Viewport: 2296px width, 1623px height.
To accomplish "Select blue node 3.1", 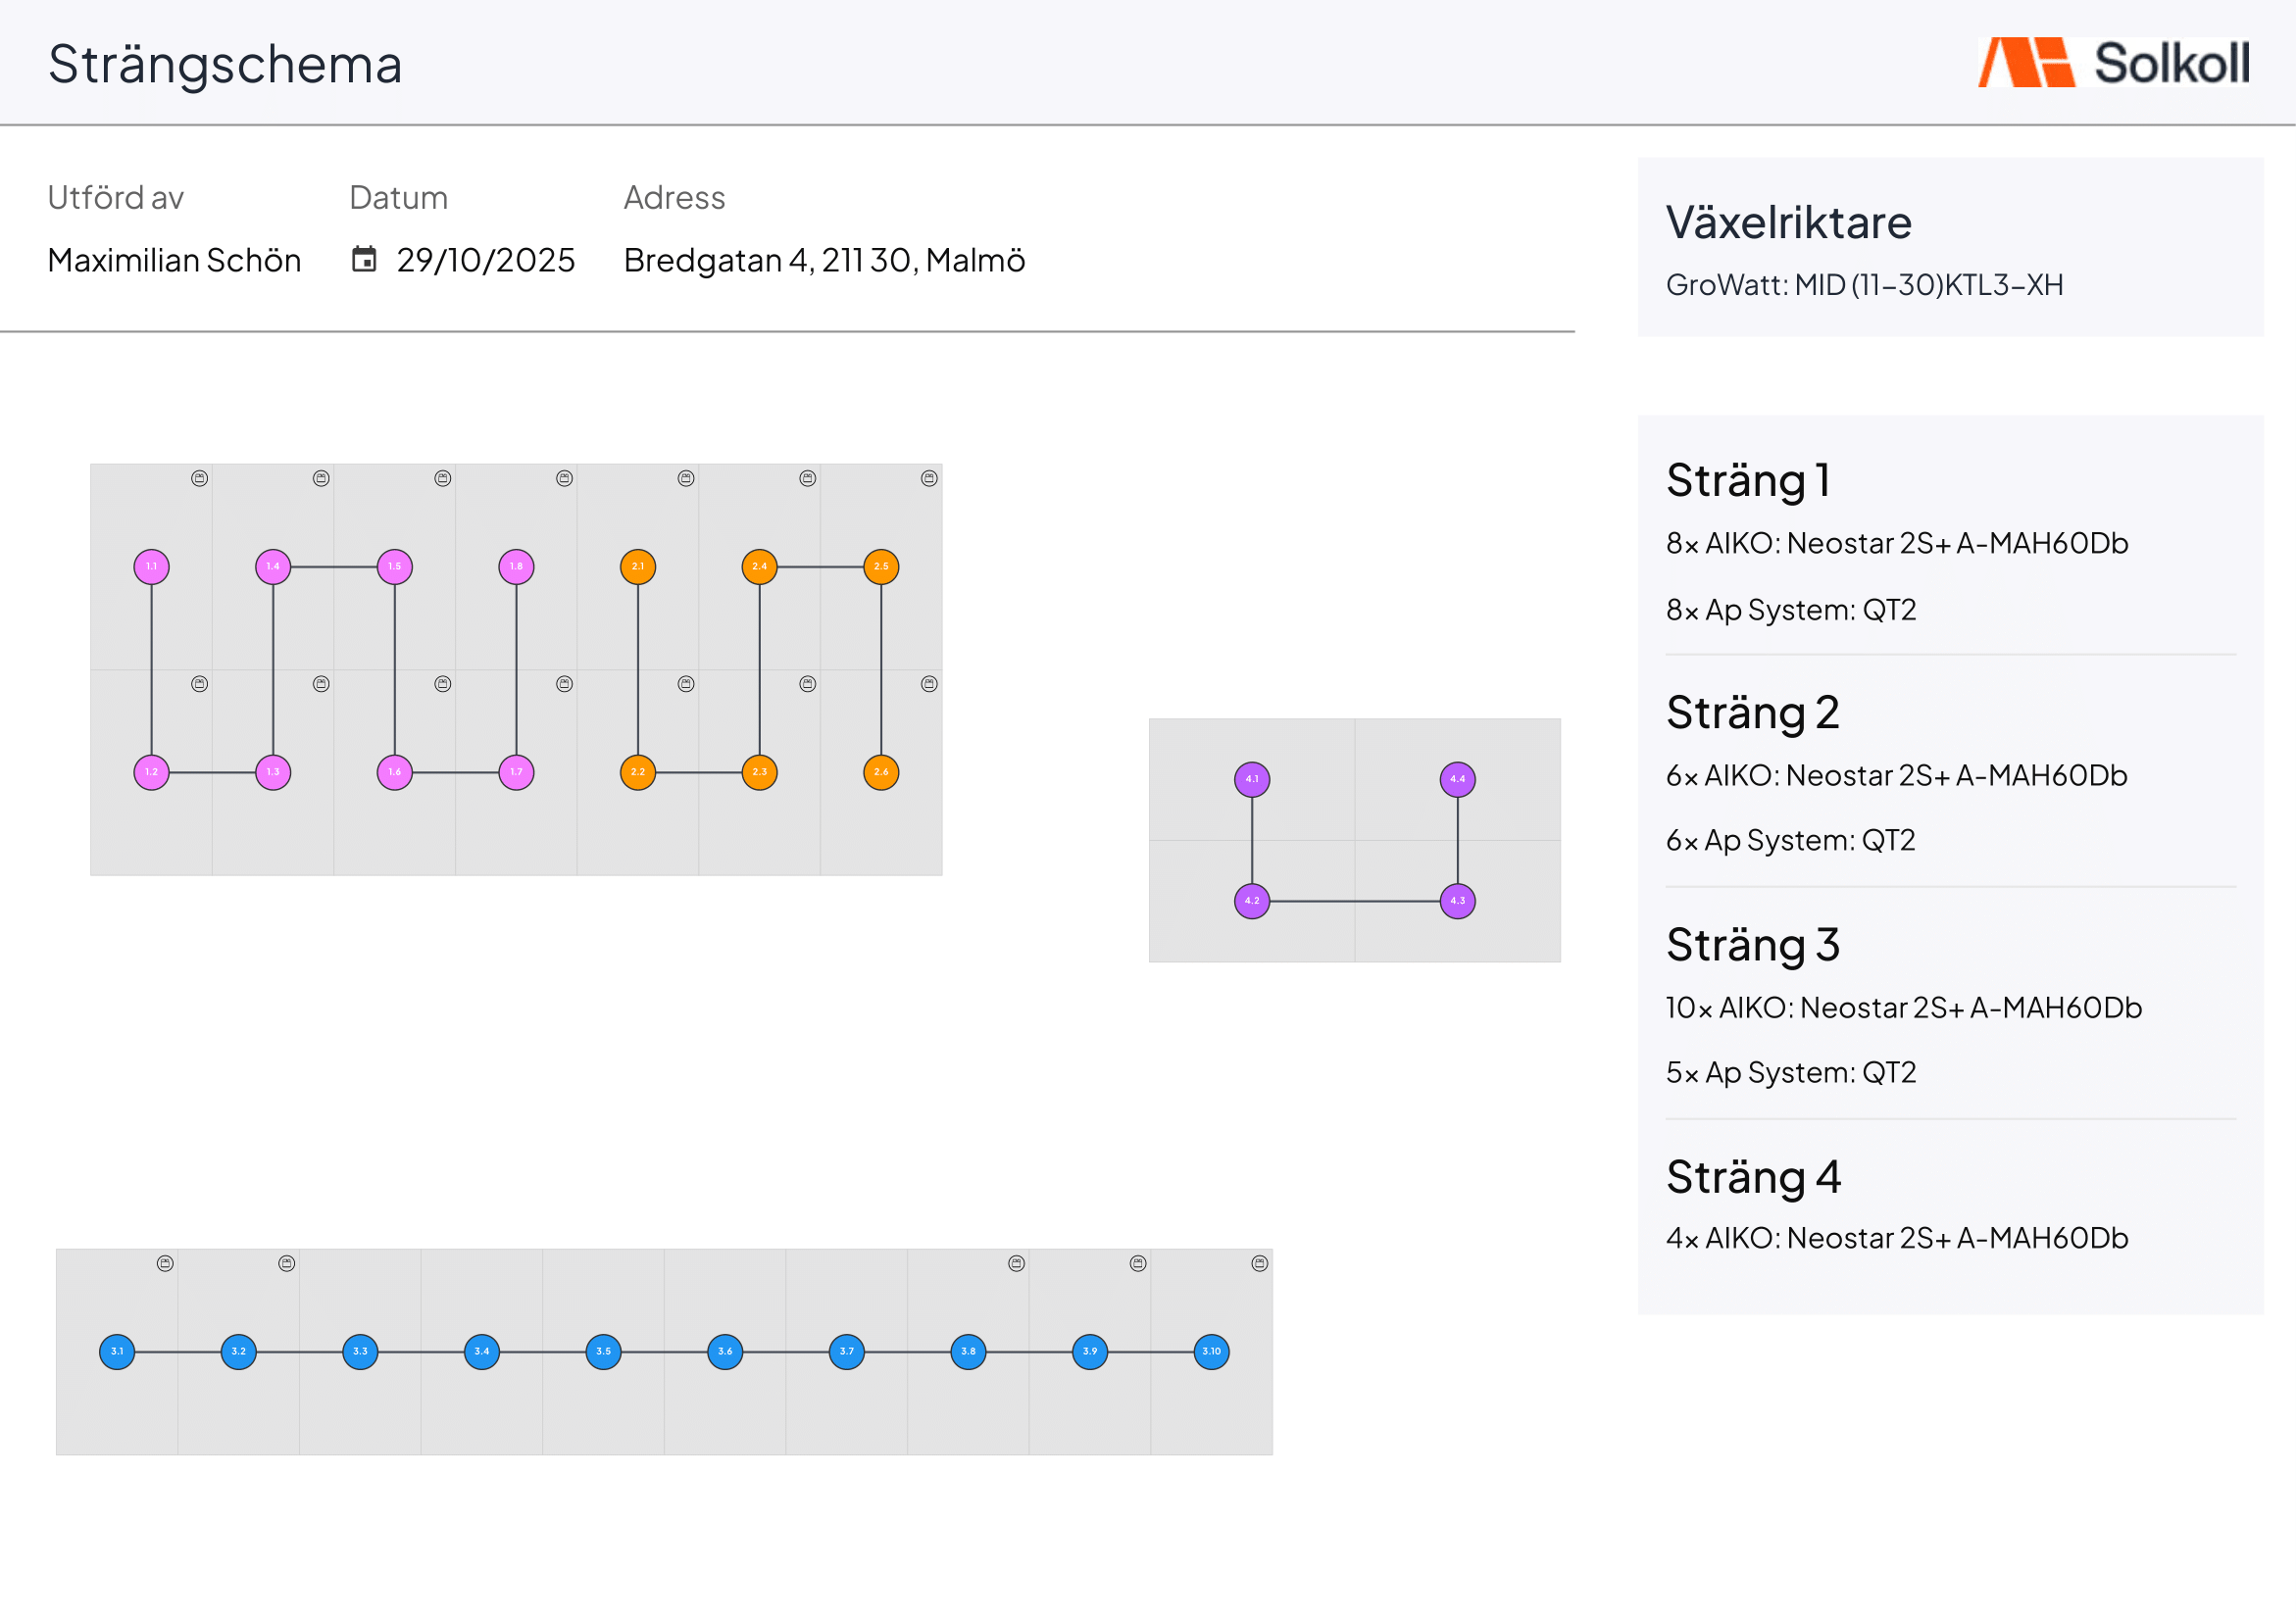I will click(117, 1352).
